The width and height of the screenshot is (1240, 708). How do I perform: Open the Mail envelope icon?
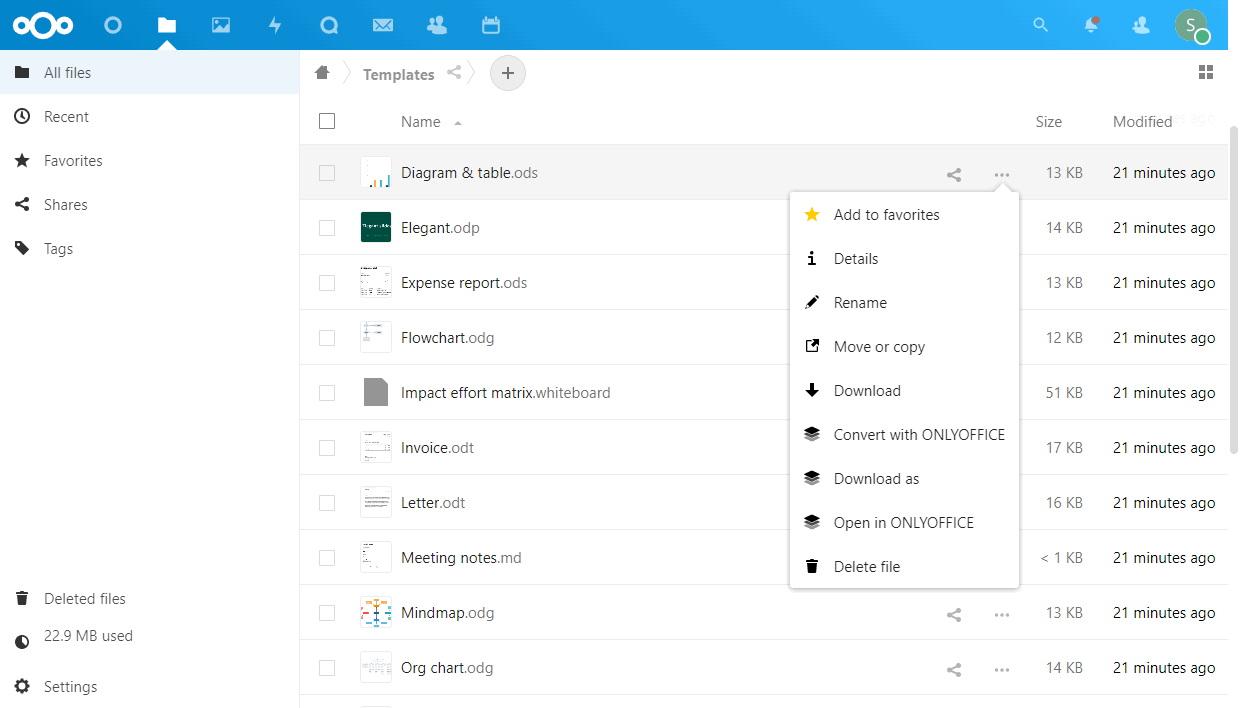[x=382, y=25]
